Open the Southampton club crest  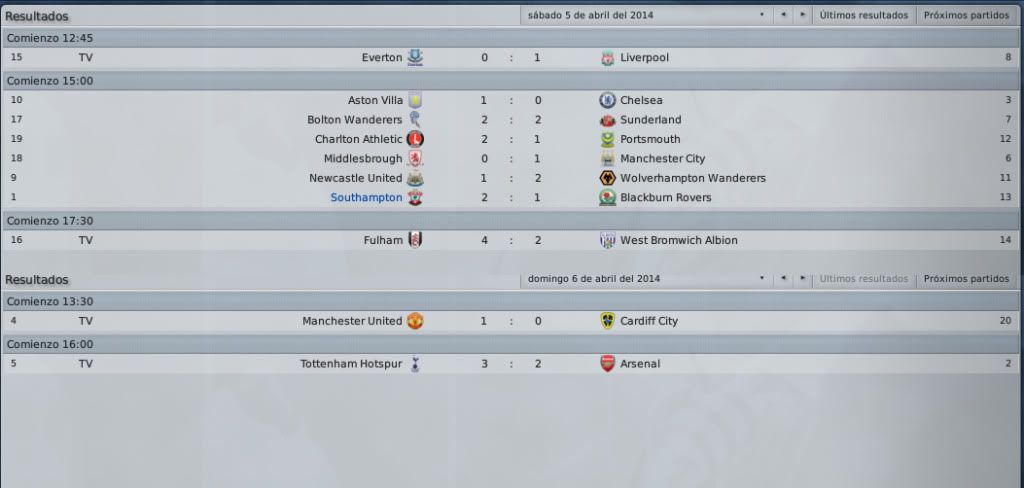[x=415, y=197]
